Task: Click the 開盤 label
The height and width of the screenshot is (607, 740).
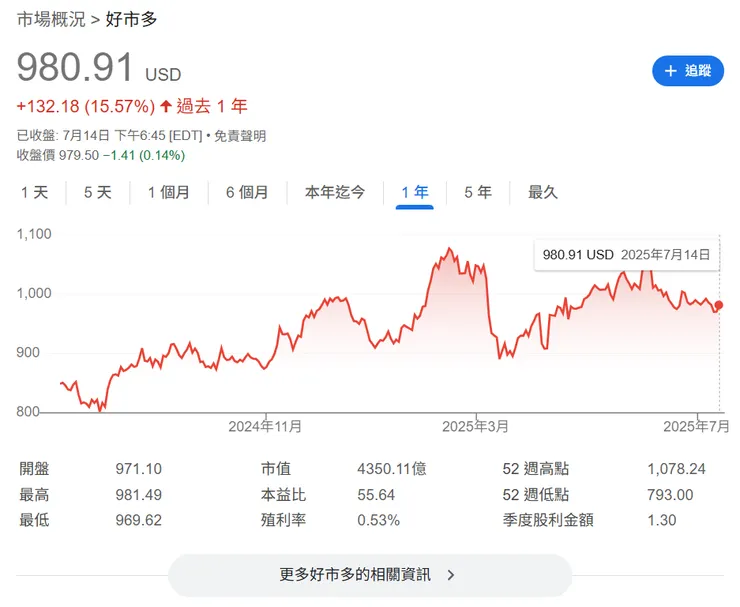Action: point(34,469)
